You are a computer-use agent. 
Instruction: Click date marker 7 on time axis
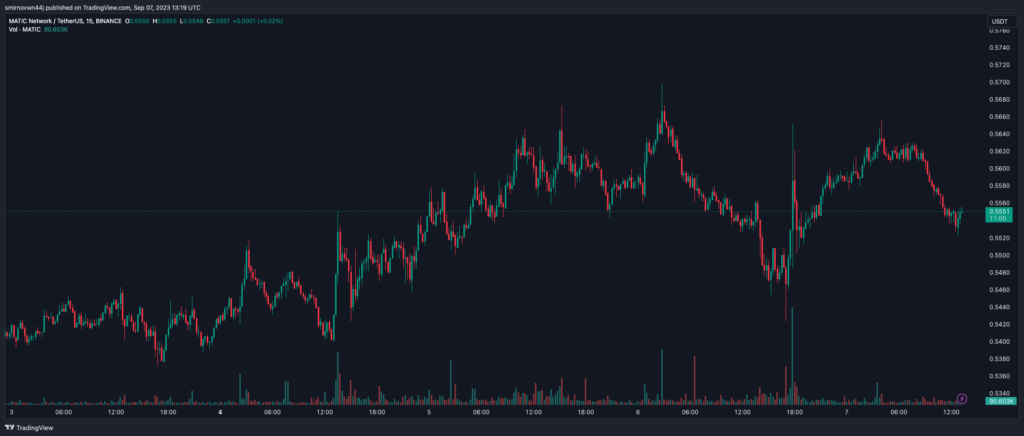pos(847,412)
